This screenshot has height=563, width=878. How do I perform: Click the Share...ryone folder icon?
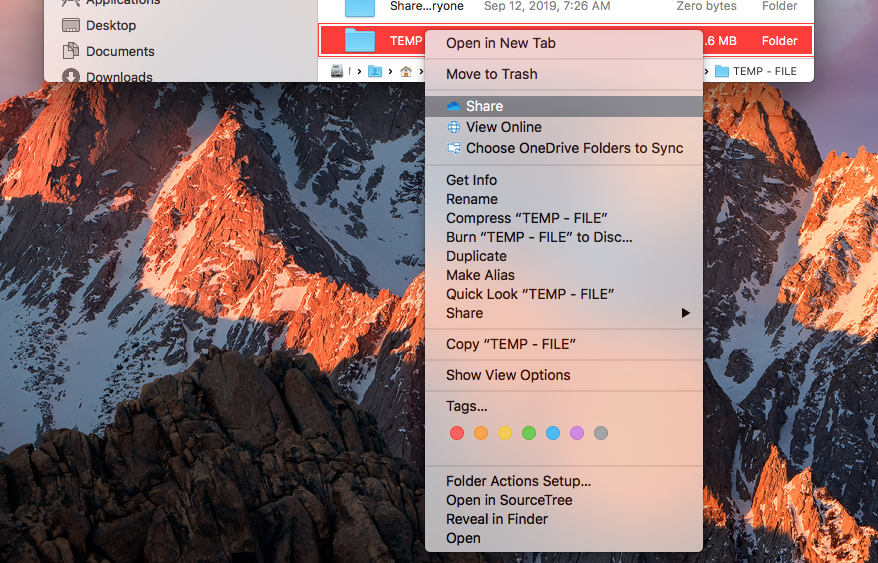point(359,7)
